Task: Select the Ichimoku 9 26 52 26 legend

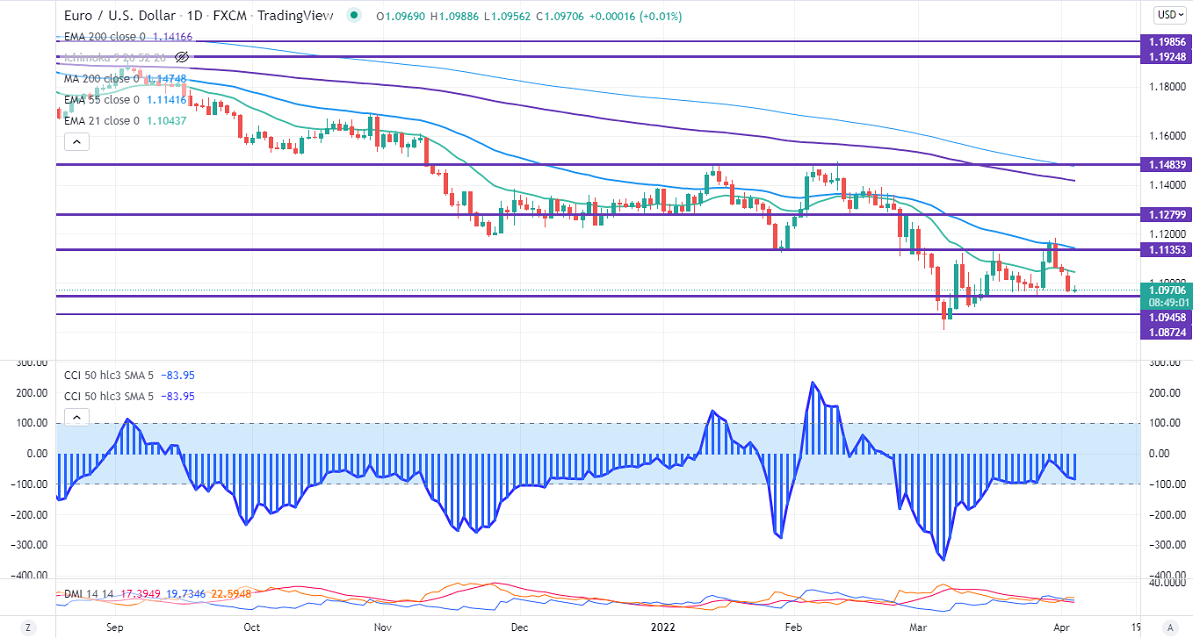Action: [x=115, y=57]
